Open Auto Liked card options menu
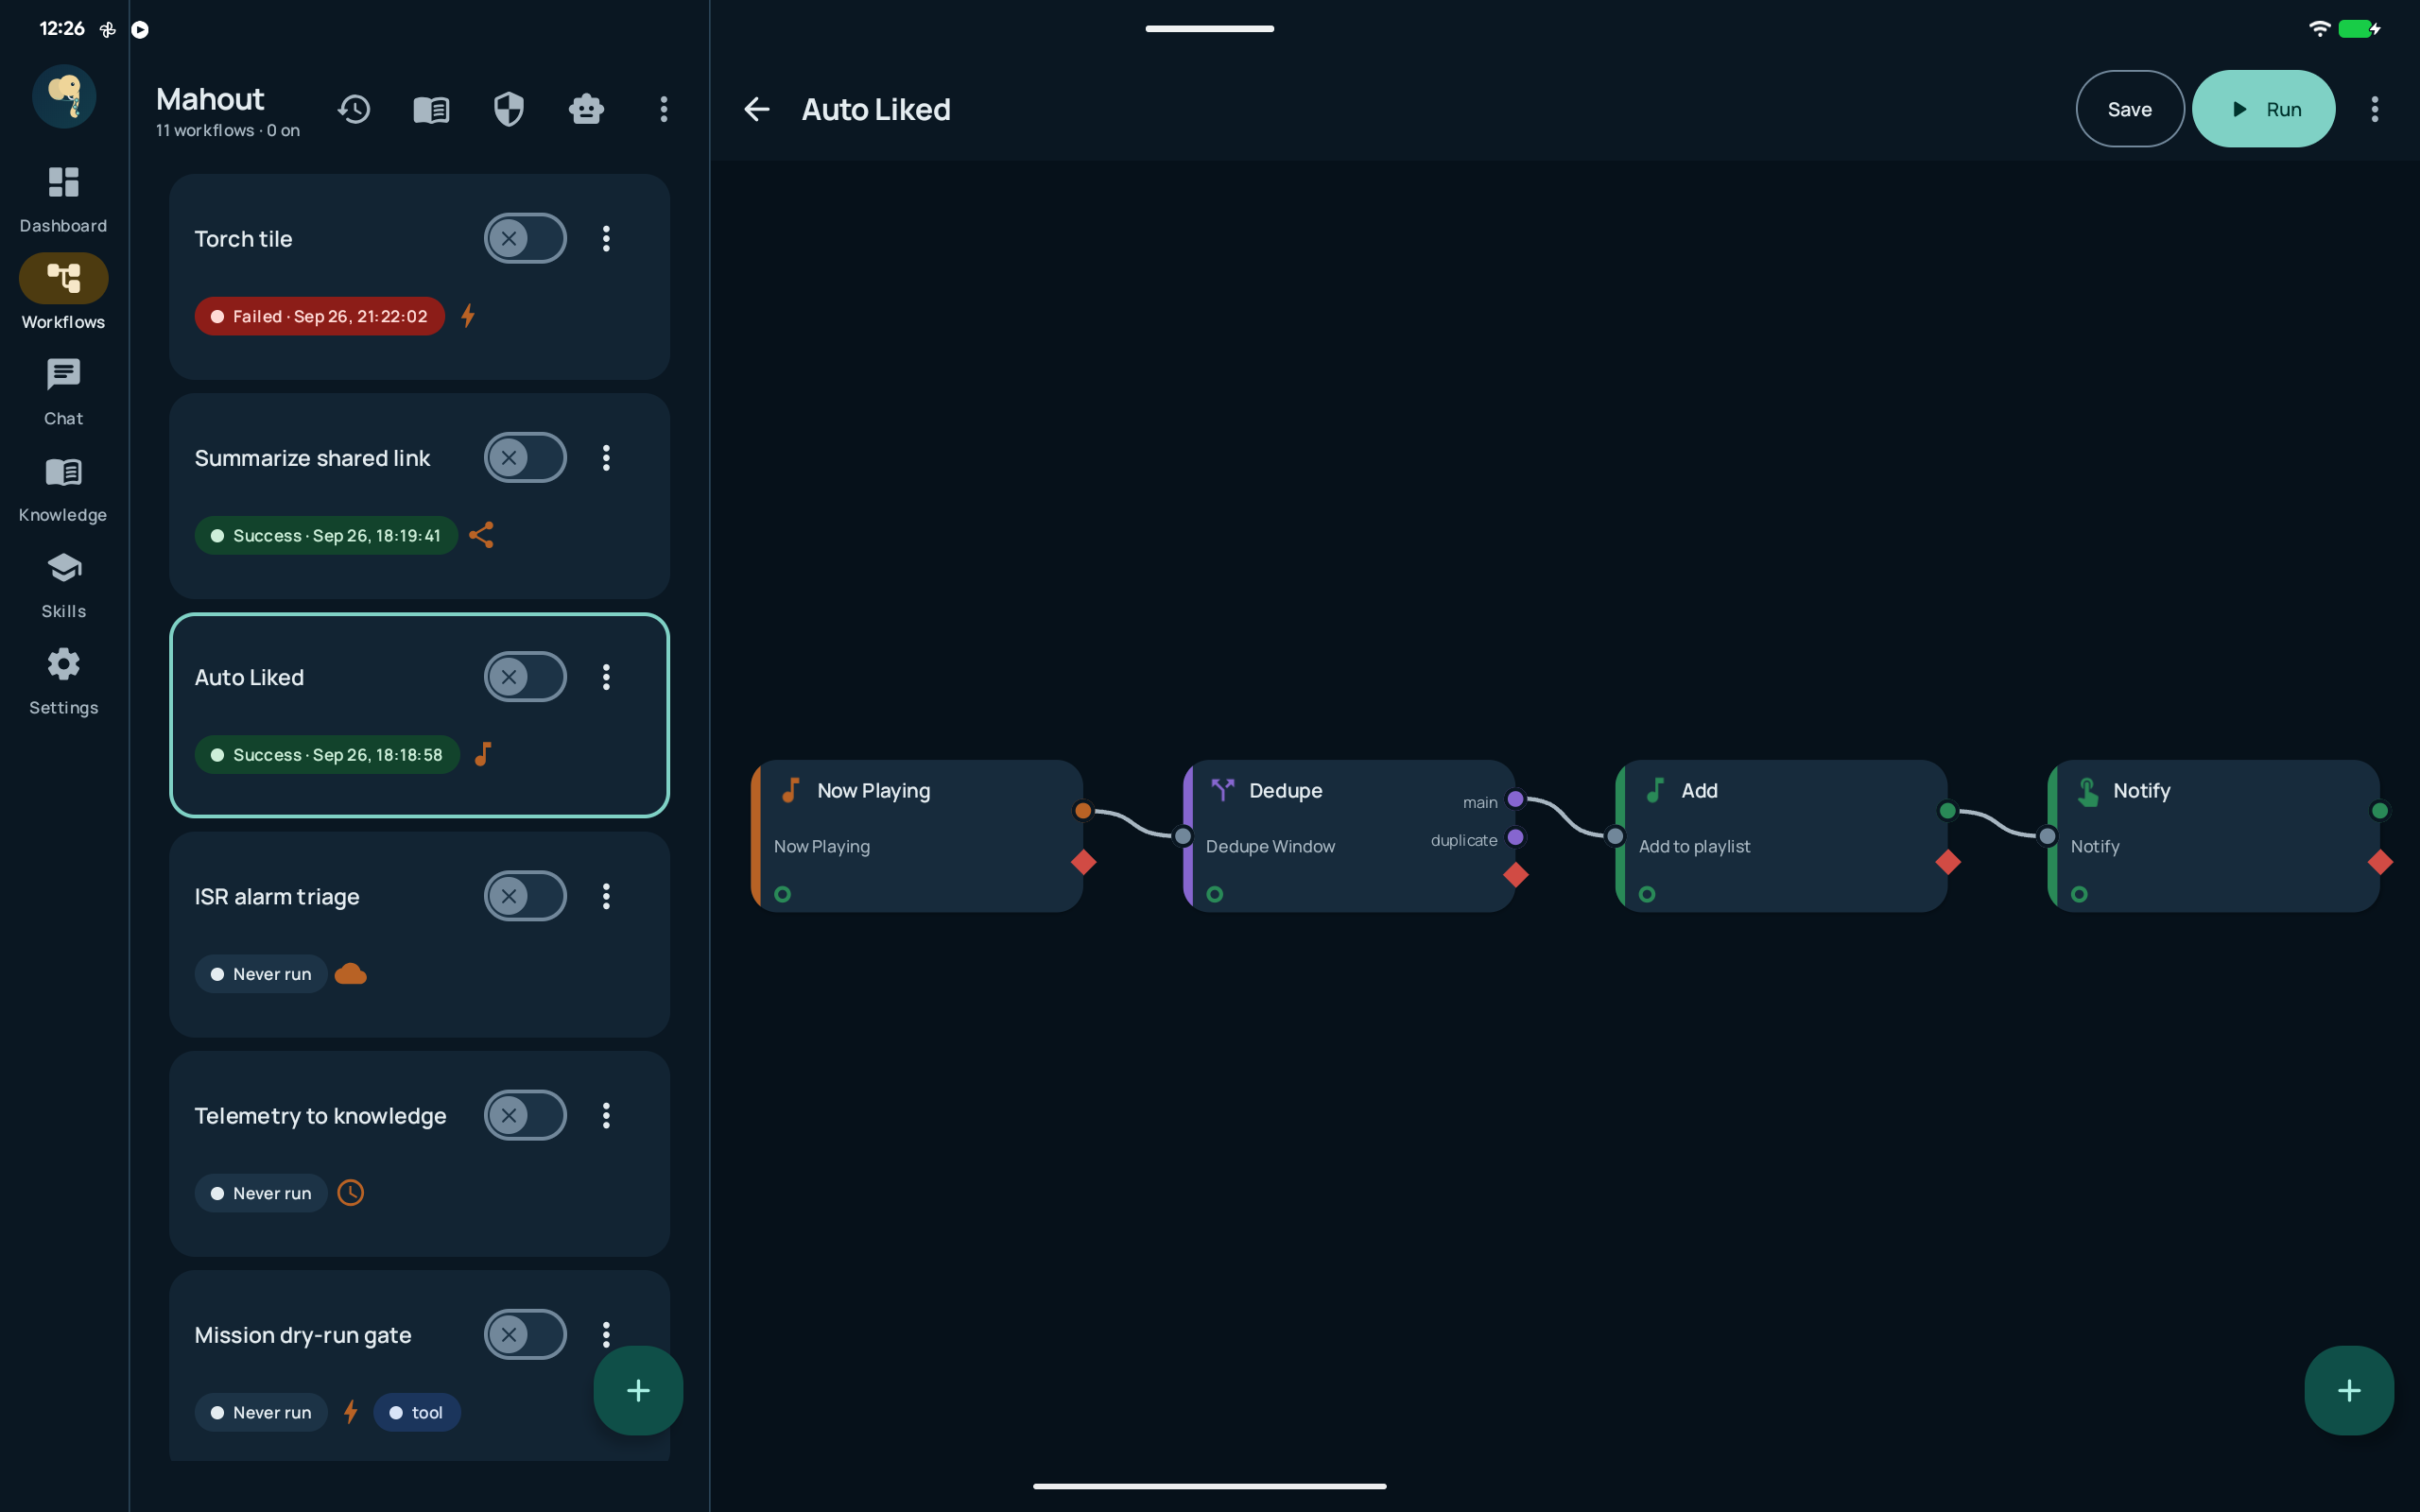Screen dimensions: 2420x1512 click(606, 676)
